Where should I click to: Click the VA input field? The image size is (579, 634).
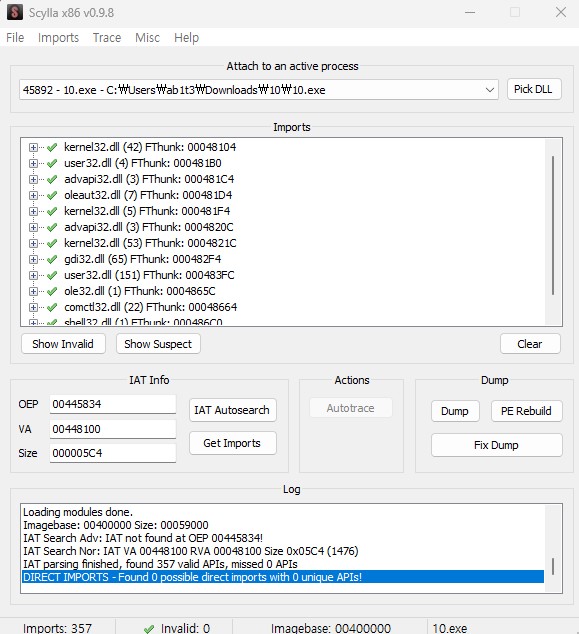[113, 429]
